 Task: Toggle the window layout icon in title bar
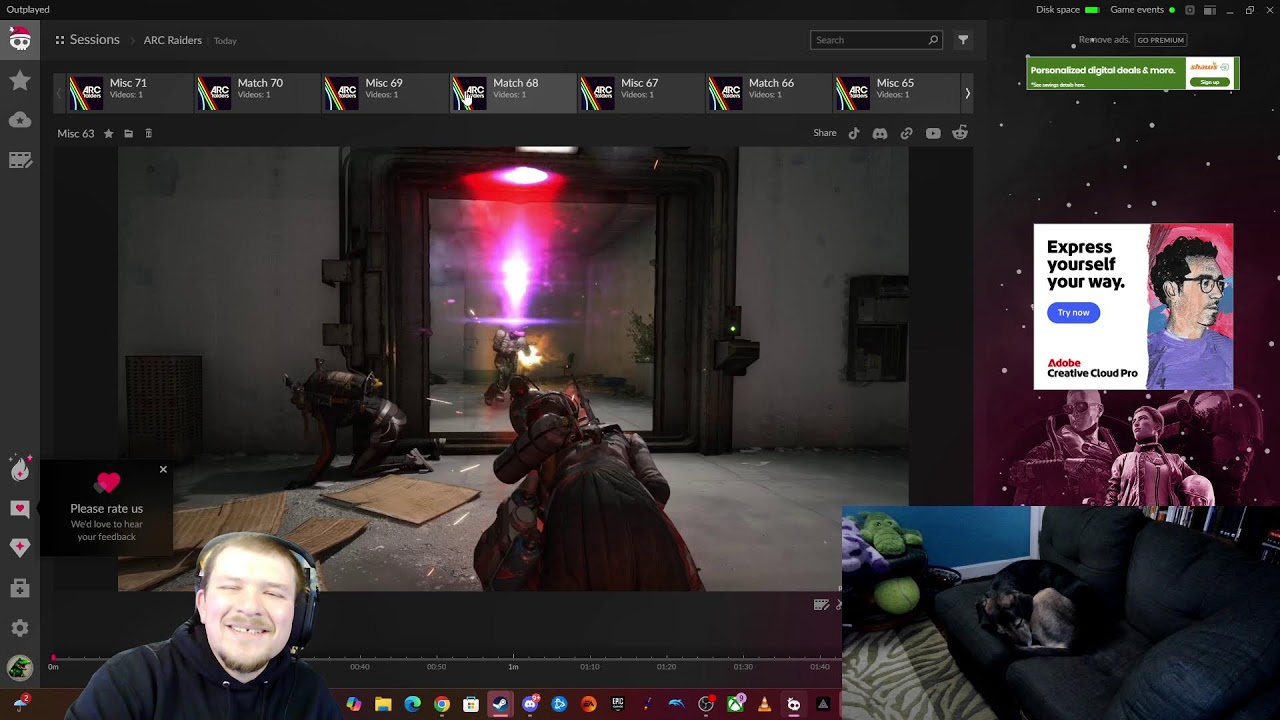point(1209,10)
